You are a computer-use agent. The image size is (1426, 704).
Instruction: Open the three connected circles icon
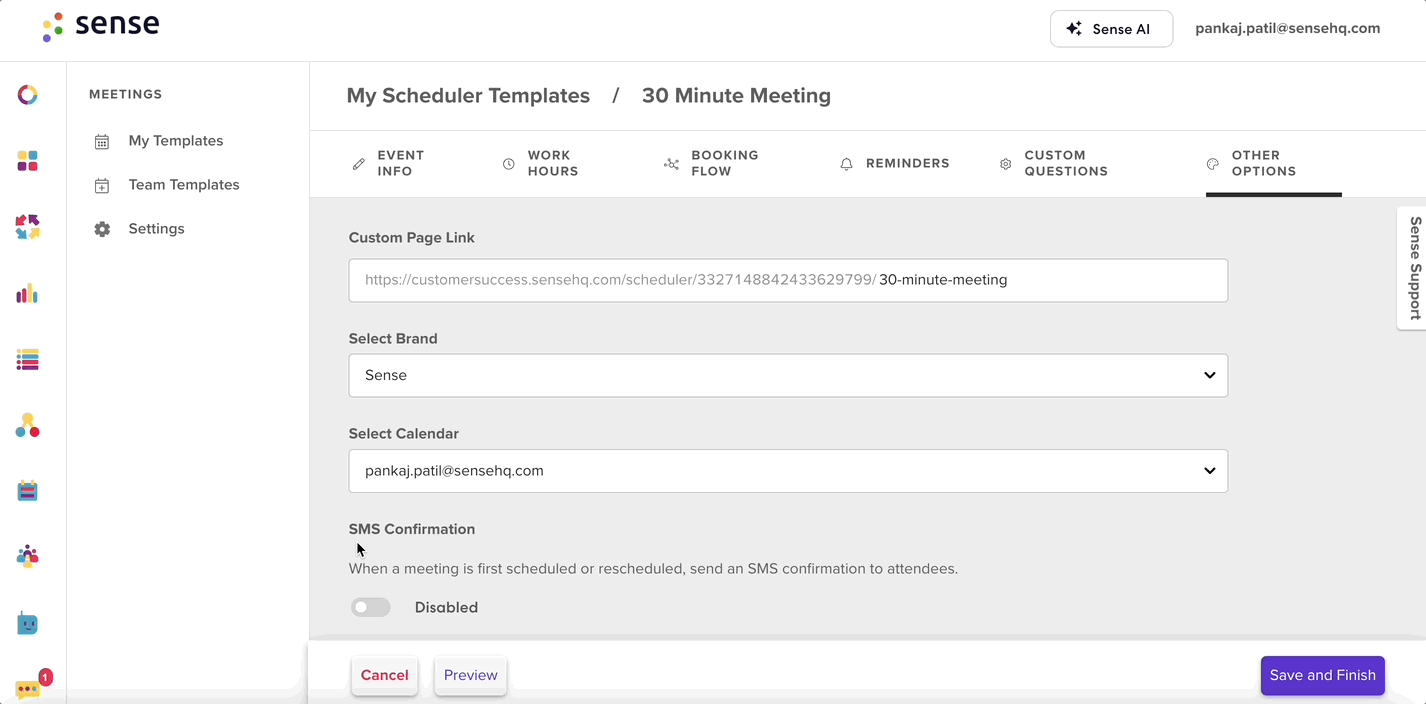pos(28,426)
